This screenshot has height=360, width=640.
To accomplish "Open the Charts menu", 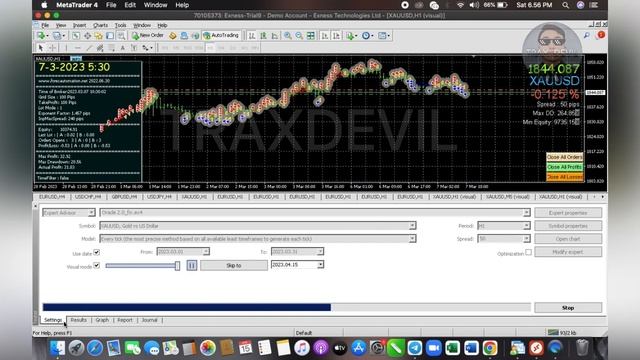I will (100, 25).
